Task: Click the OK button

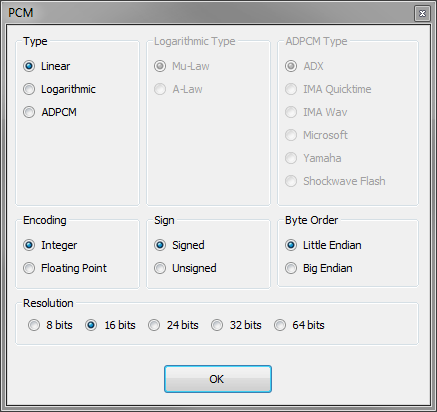Action: pyautogui.click(x=218, y=379)
